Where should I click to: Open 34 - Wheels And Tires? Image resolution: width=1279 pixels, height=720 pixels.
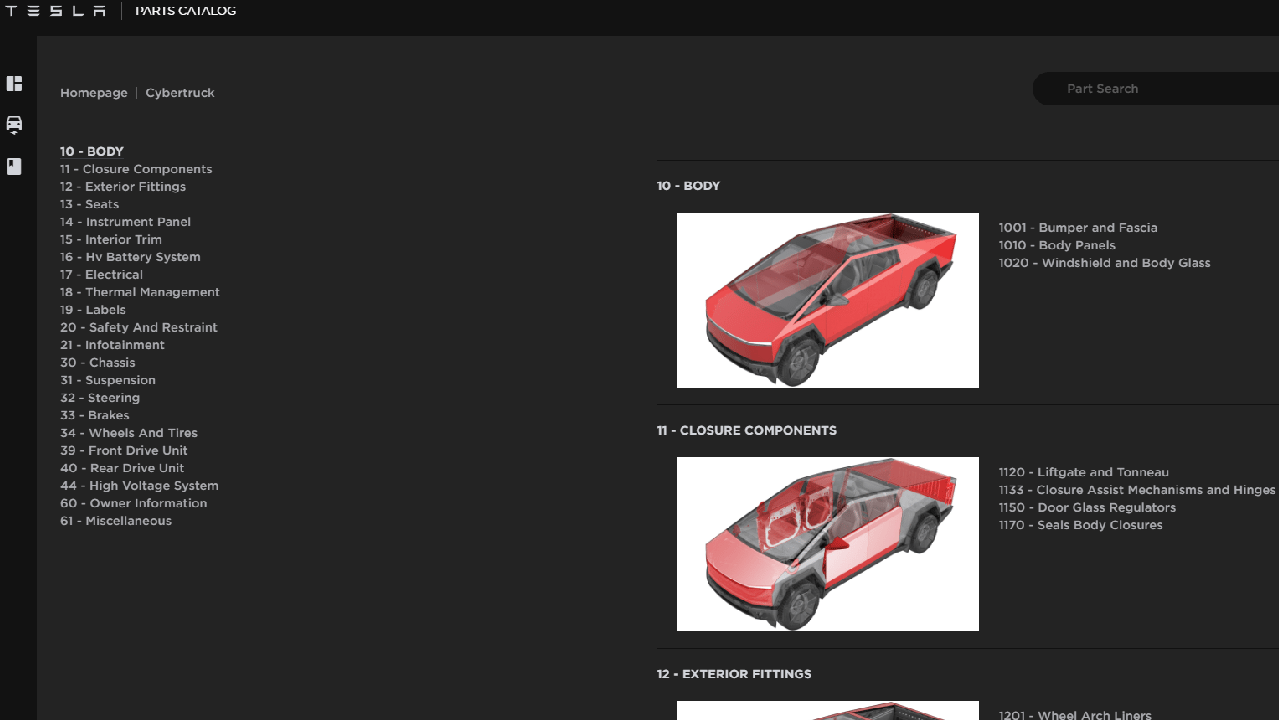tap(129, 433)
